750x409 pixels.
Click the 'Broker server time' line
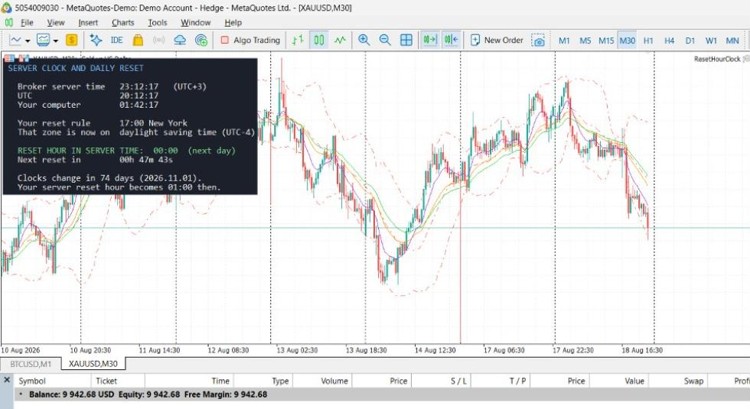click(112, 87)
